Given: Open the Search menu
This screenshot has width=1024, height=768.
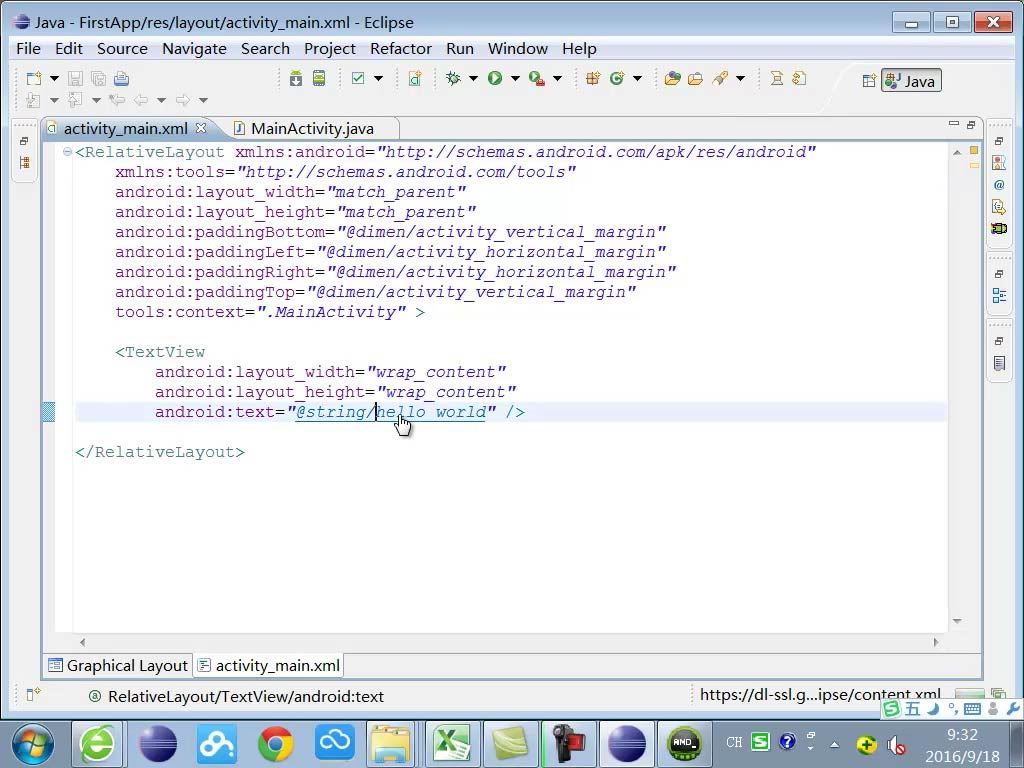Looking at the screenshot, I should 265,48.
